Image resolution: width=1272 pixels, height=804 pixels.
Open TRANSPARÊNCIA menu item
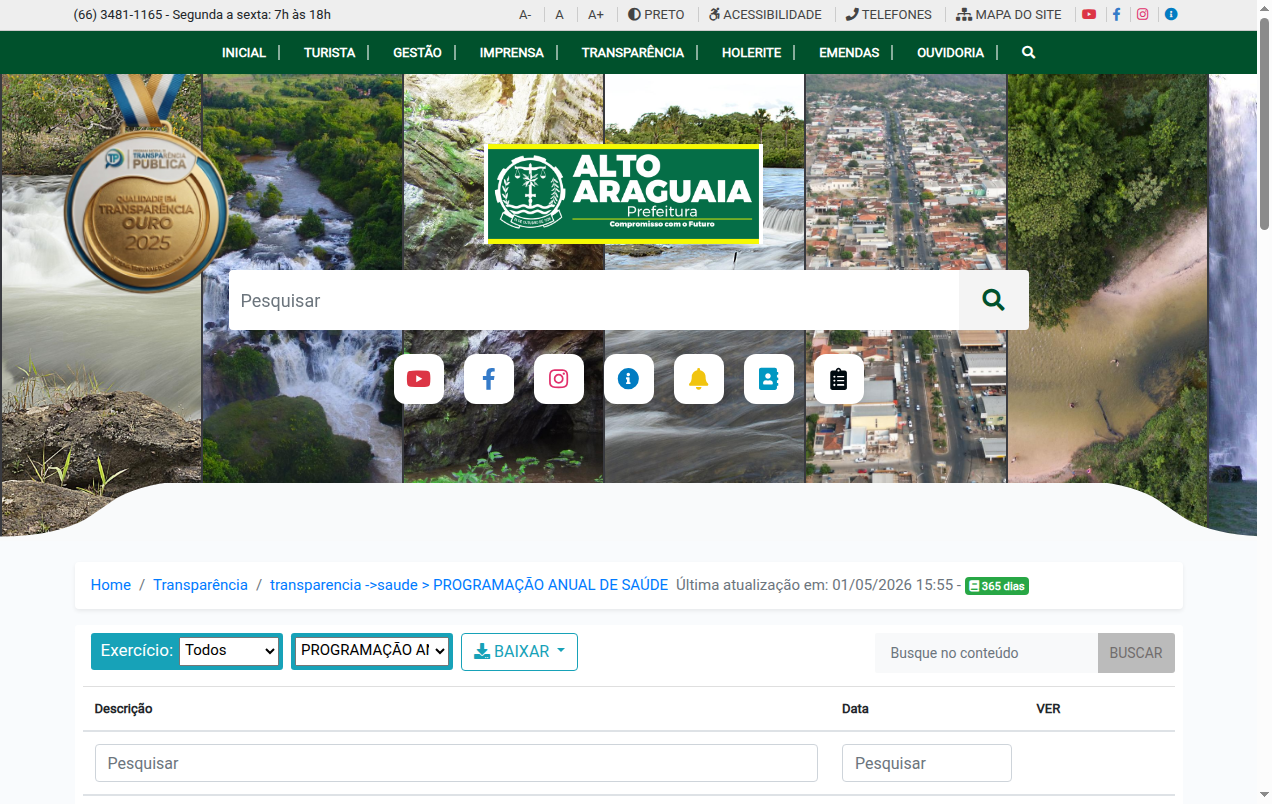(x=633, y=52)
